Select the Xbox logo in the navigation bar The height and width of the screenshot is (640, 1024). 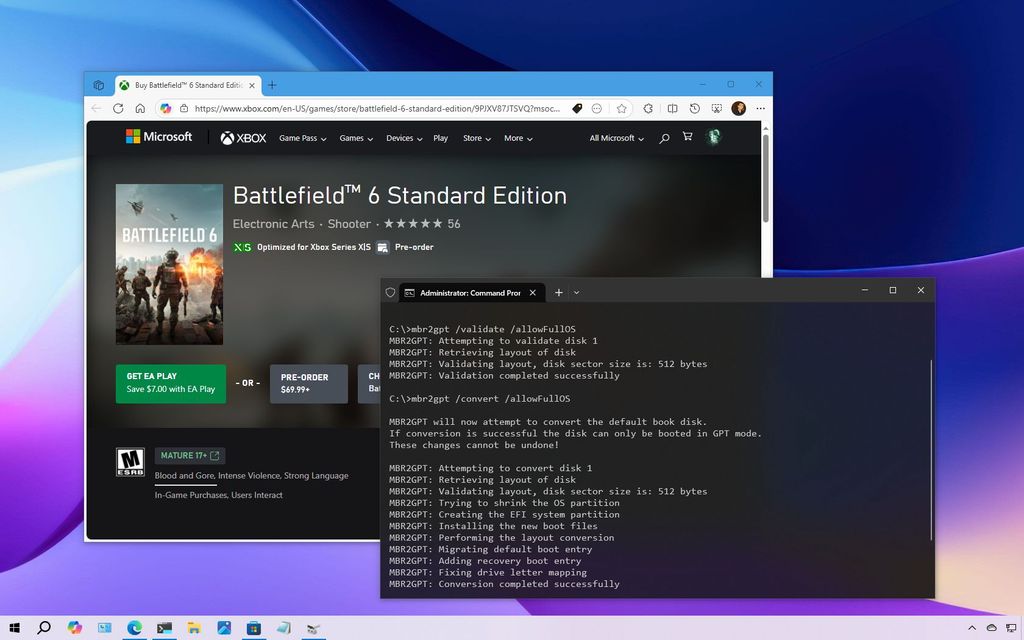pyautogui.click(x=243, y=138)
